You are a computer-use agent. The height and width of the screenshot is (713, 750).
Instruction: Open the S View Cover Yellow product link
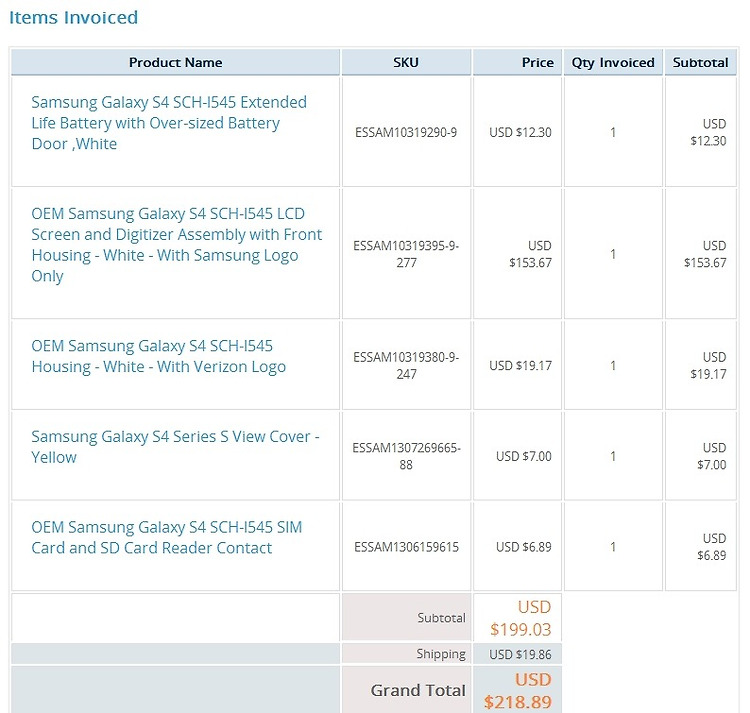click(175, 447)
